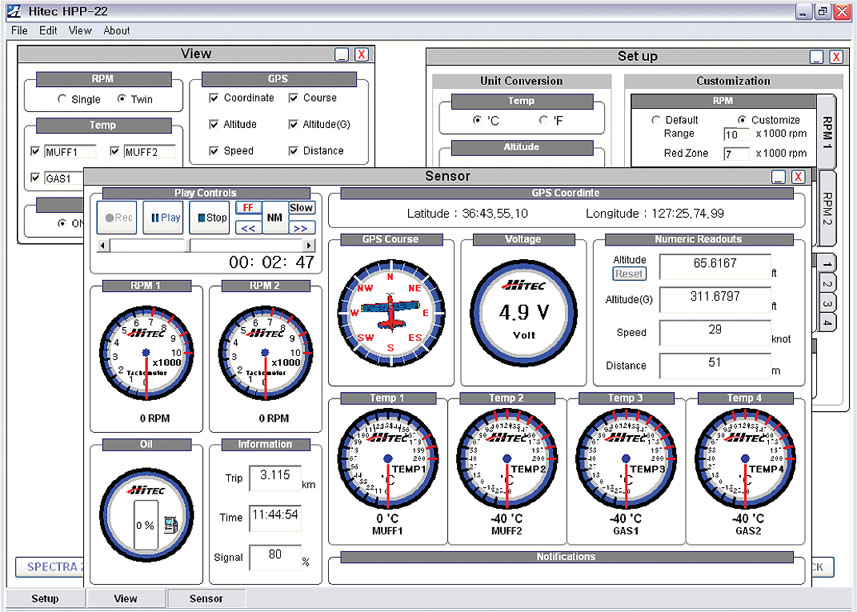Select Fahrenheit temperature unit in Set up
Screen dimensions: 857x612
(x=543, y=120)
